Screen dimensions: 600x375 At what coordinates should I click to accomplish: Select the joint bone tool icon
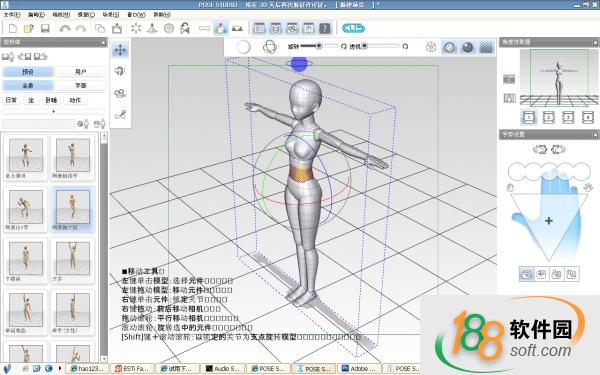(x=120, y=114)
